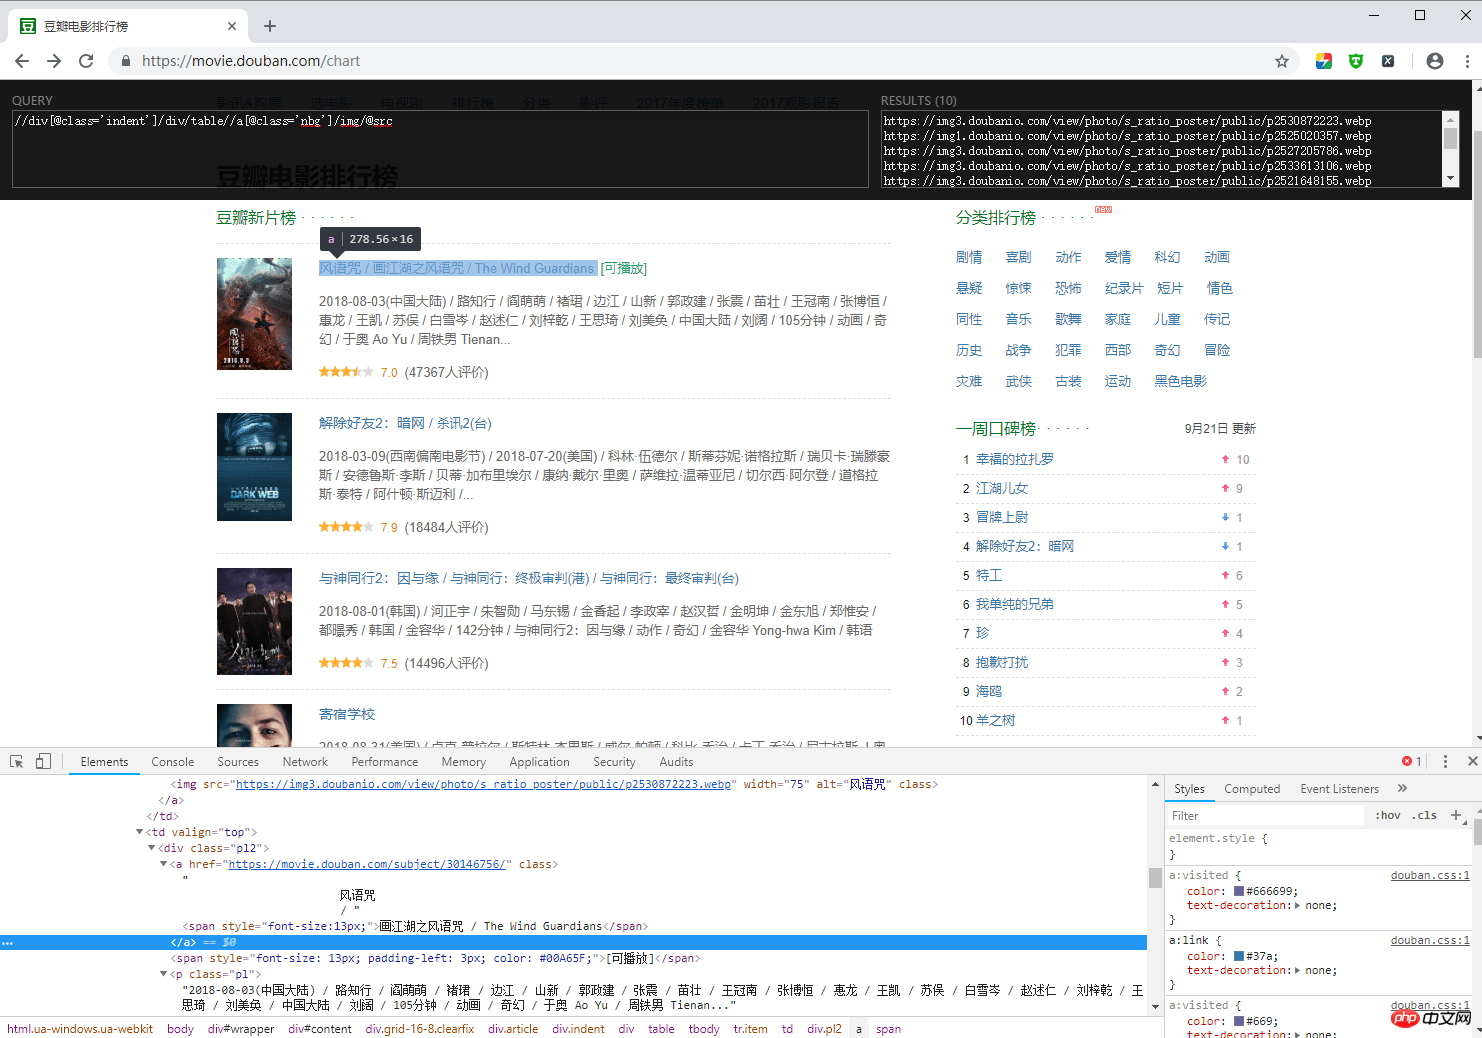Open the DevTools customize three-dot menu
The image size is (1482, 1038).
pyautogui.click(x=1445, y=762)
